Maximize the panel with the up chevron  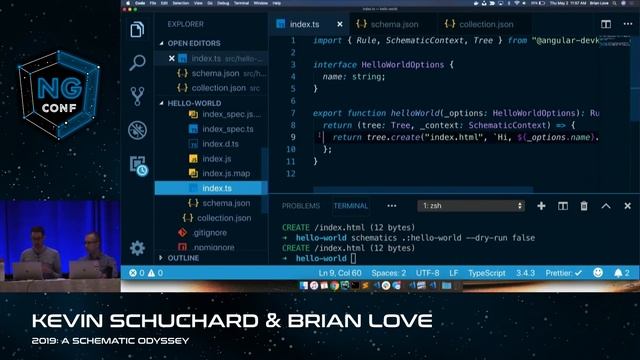606,206
